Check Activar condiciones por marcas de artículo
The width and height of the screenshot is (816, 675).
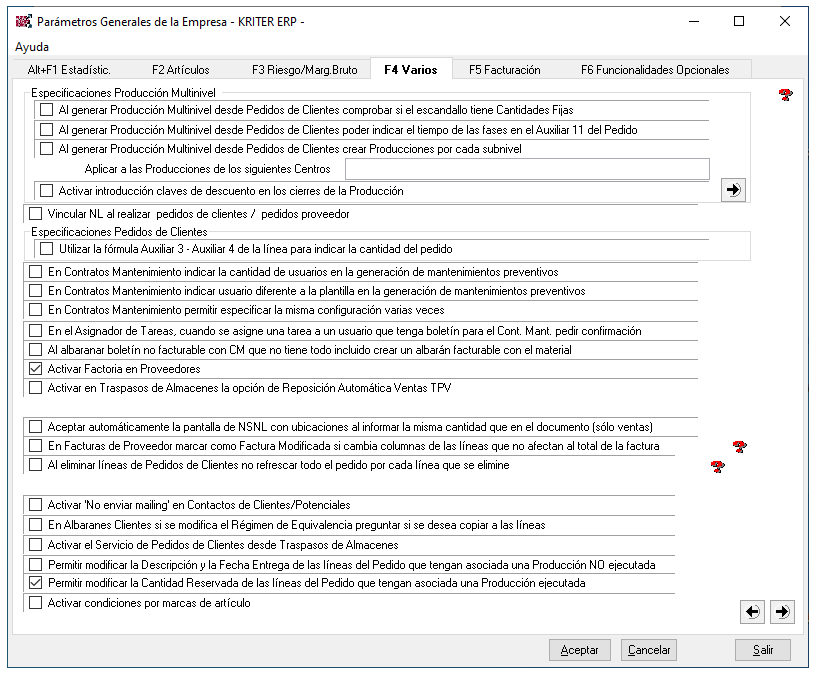(37, 603)
